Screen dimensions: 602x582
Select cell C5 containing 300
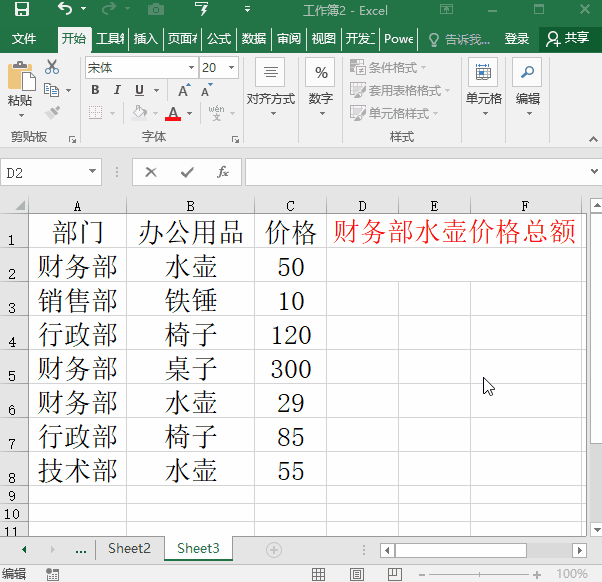(290, 368)
